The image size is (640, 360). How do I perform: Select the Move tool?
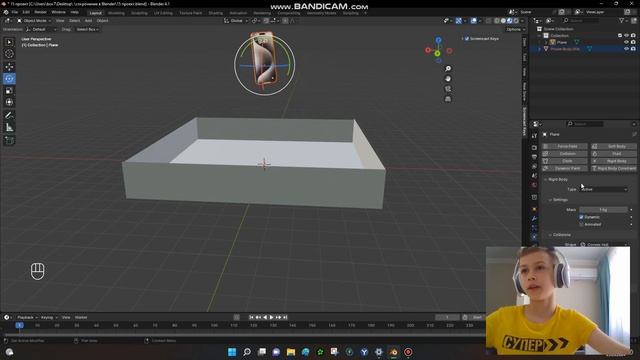pyautogui.click(x=9, y=67)
